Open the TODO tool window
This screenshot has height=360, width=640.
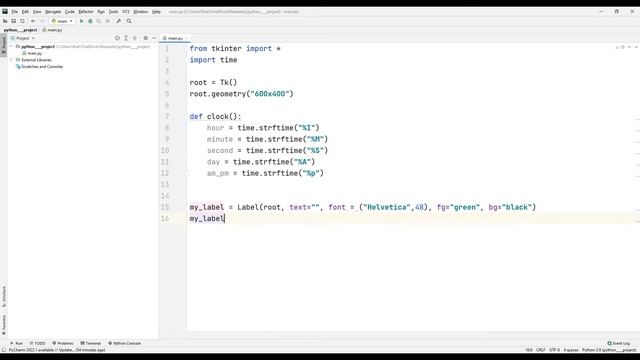[x=37, y=343]
